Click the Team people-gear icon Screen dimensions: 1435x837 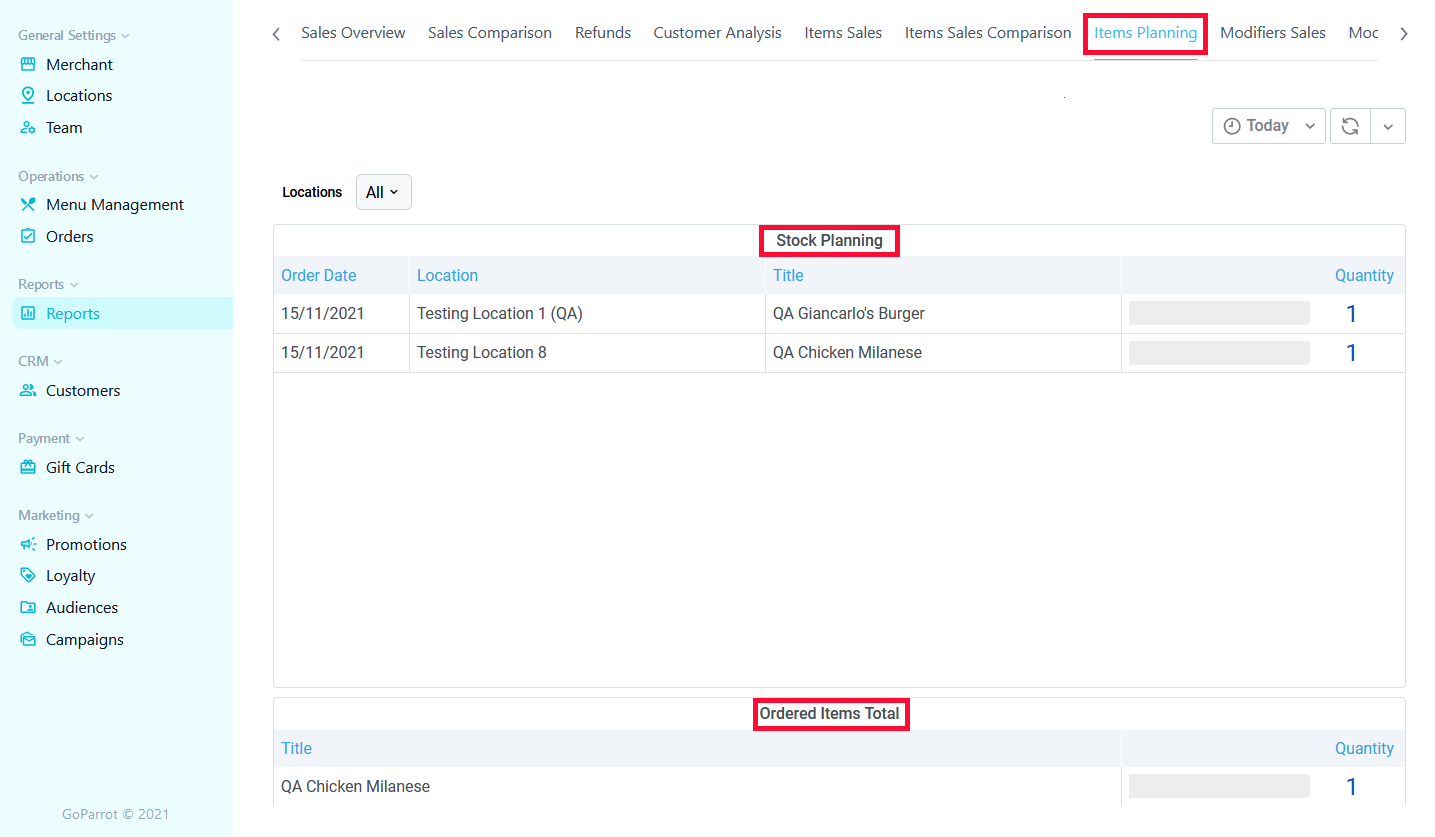(28, 127)
